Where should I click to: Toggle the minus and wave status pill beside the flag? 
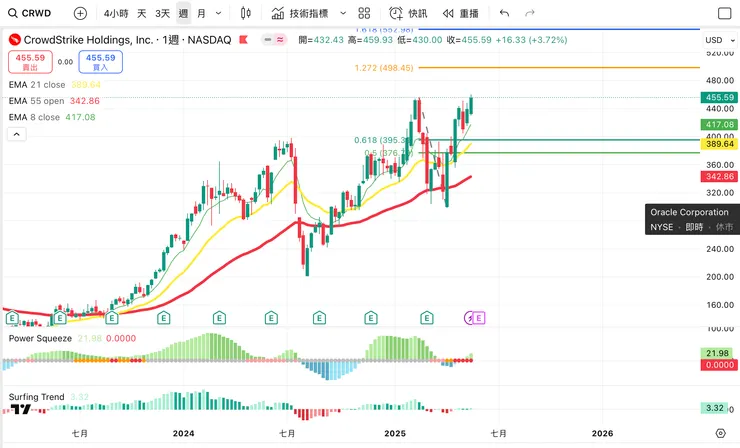[274, 40]
